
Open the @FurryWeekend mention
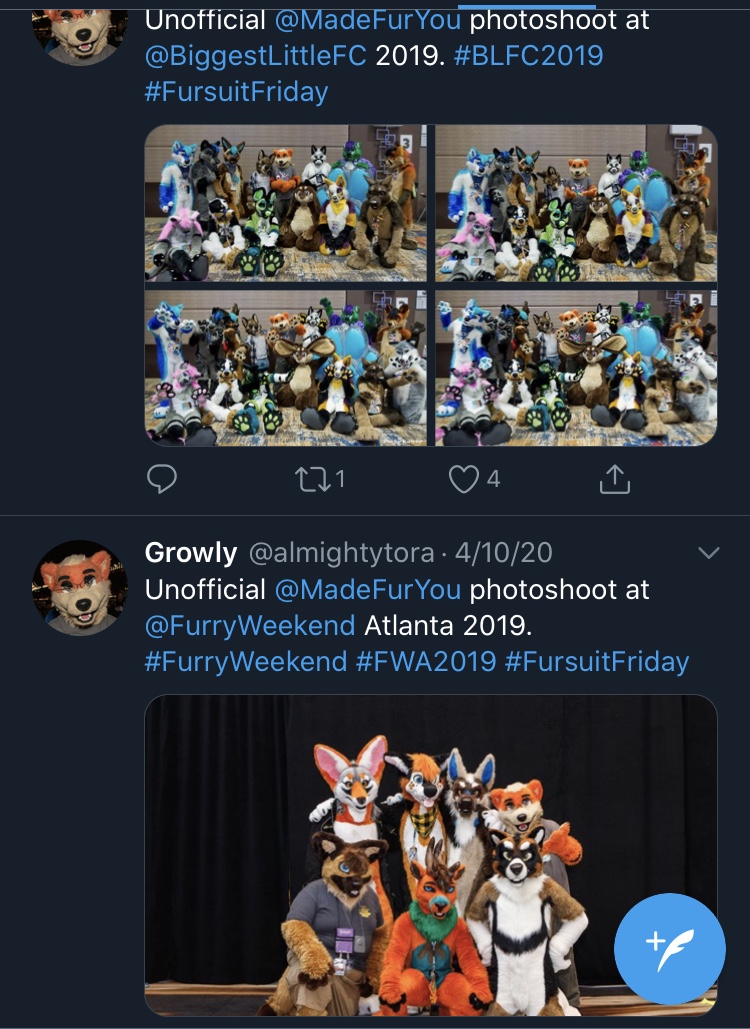(x=250, y=625)
